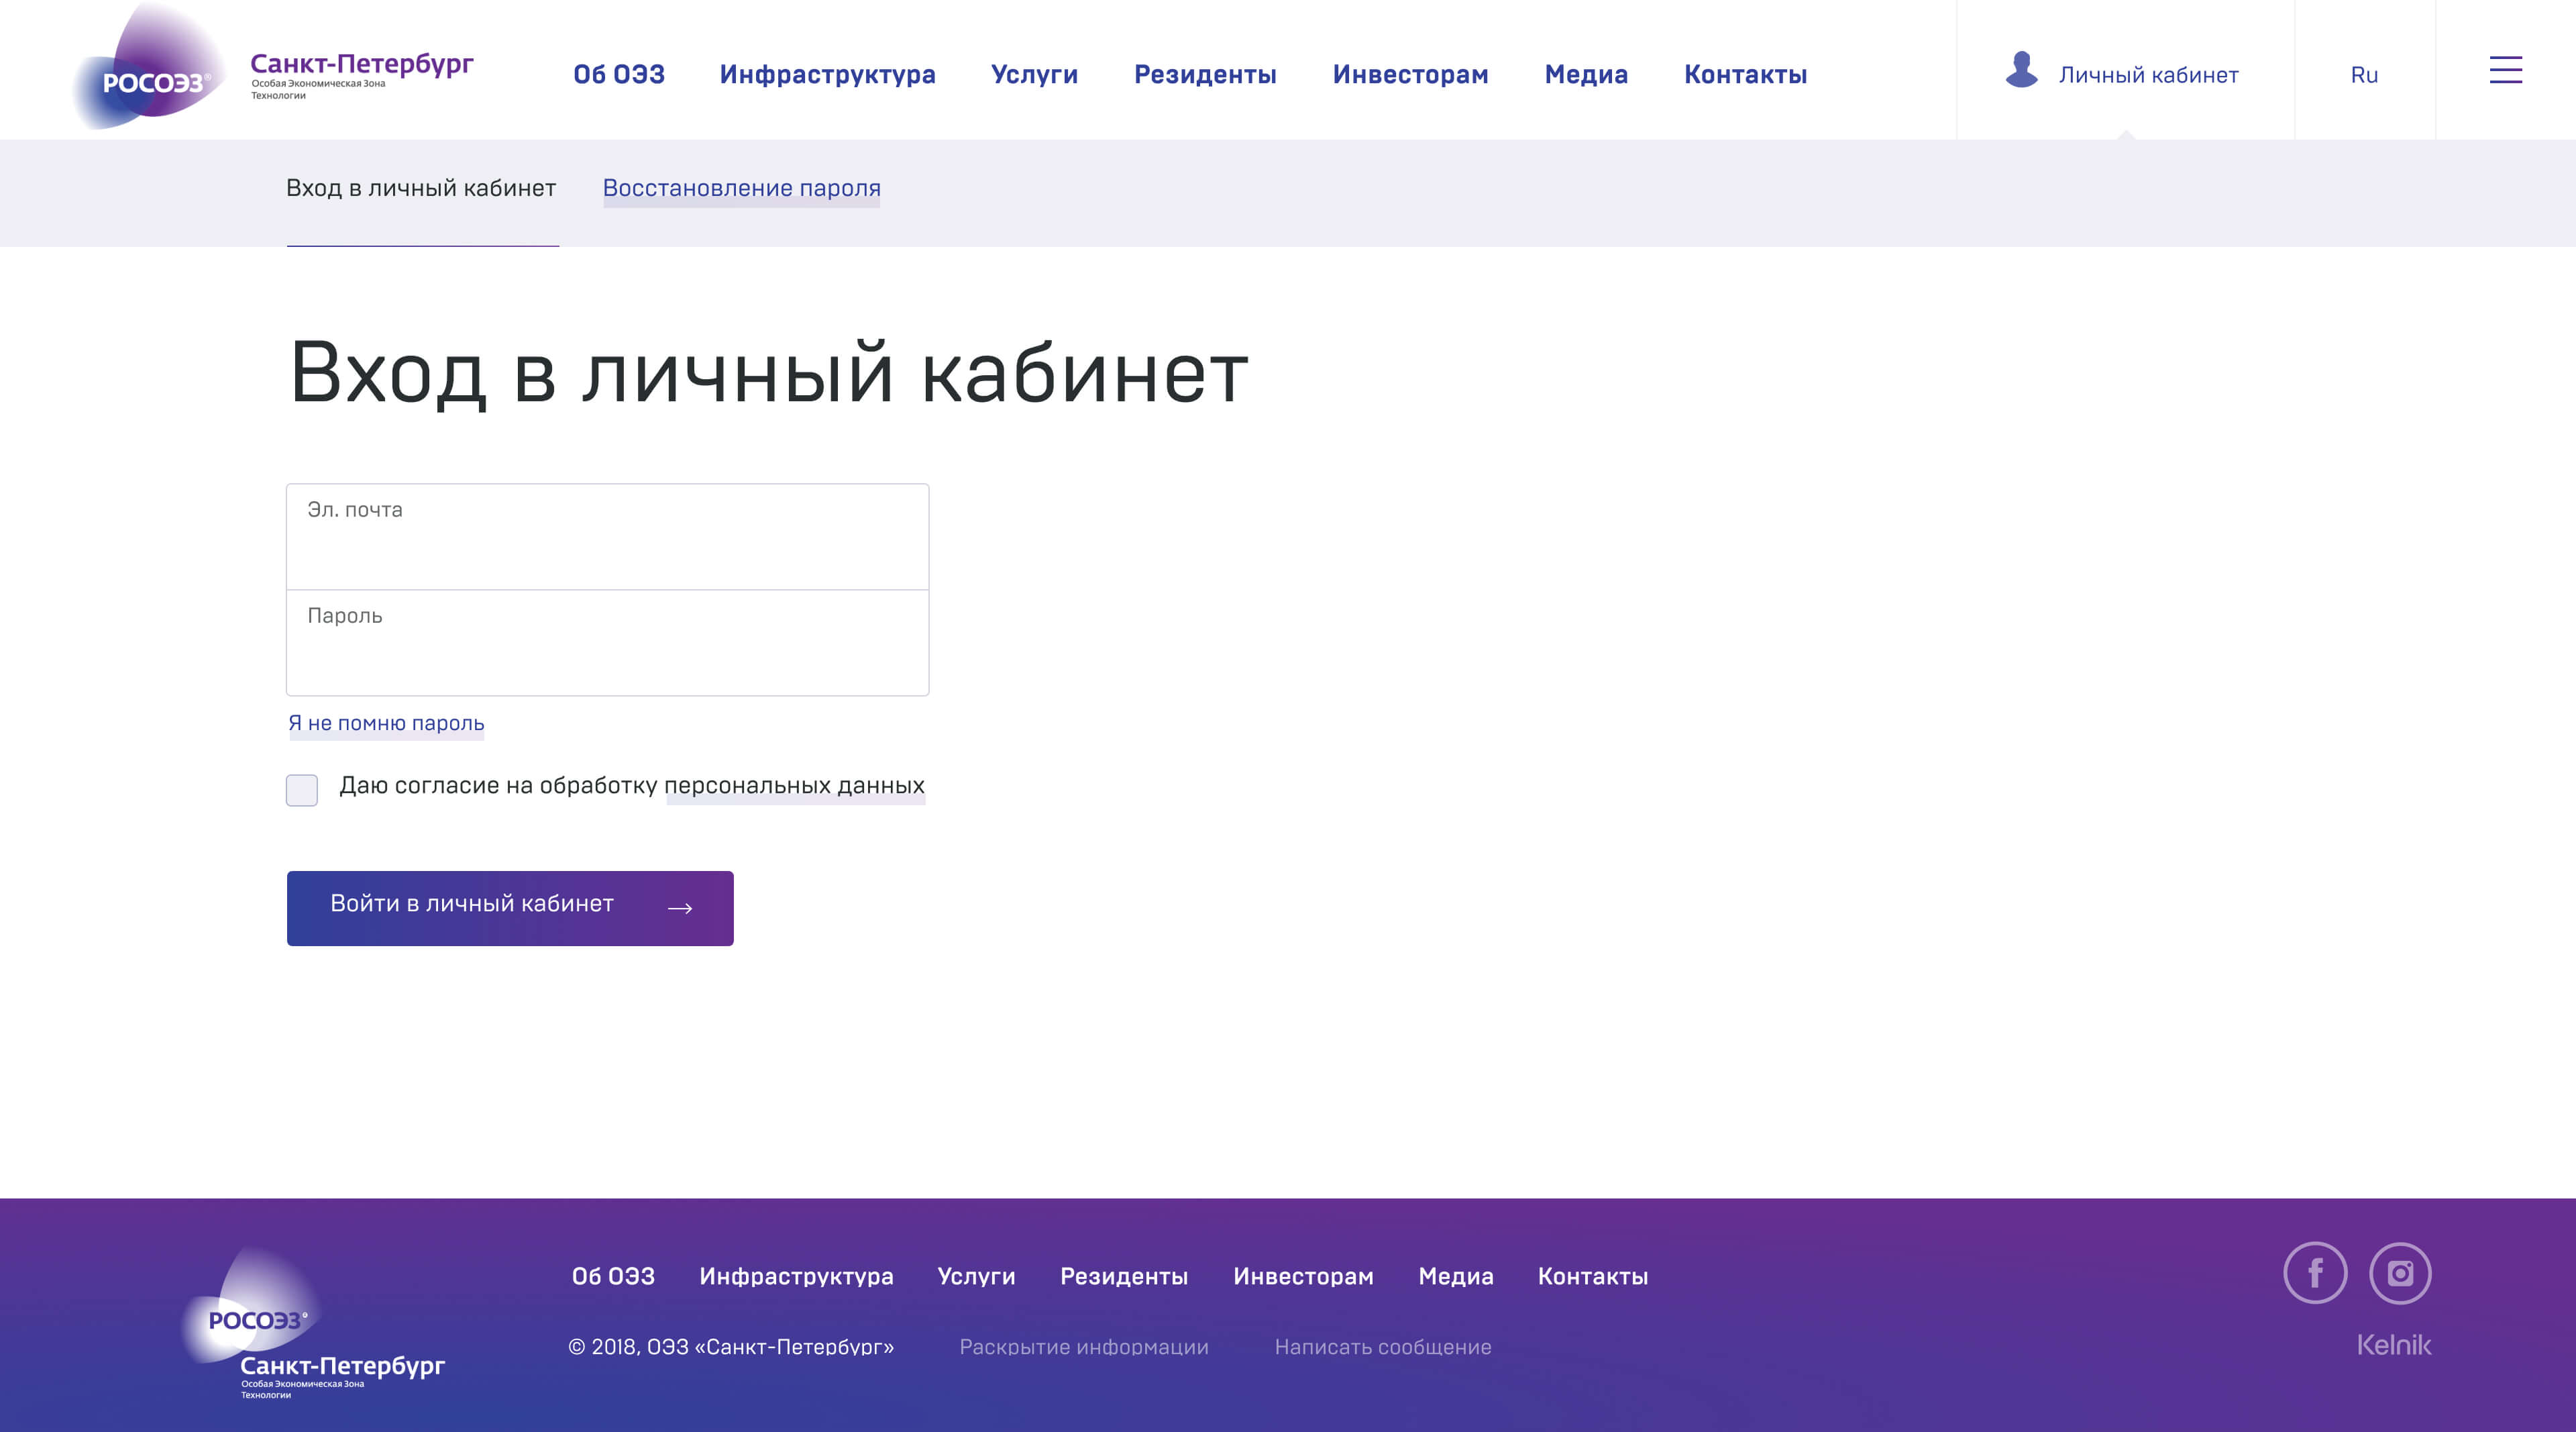Select the Вход в личный кабинет tab
The width and height of the screenshot is (2576, 1432).
coord(421,188)
